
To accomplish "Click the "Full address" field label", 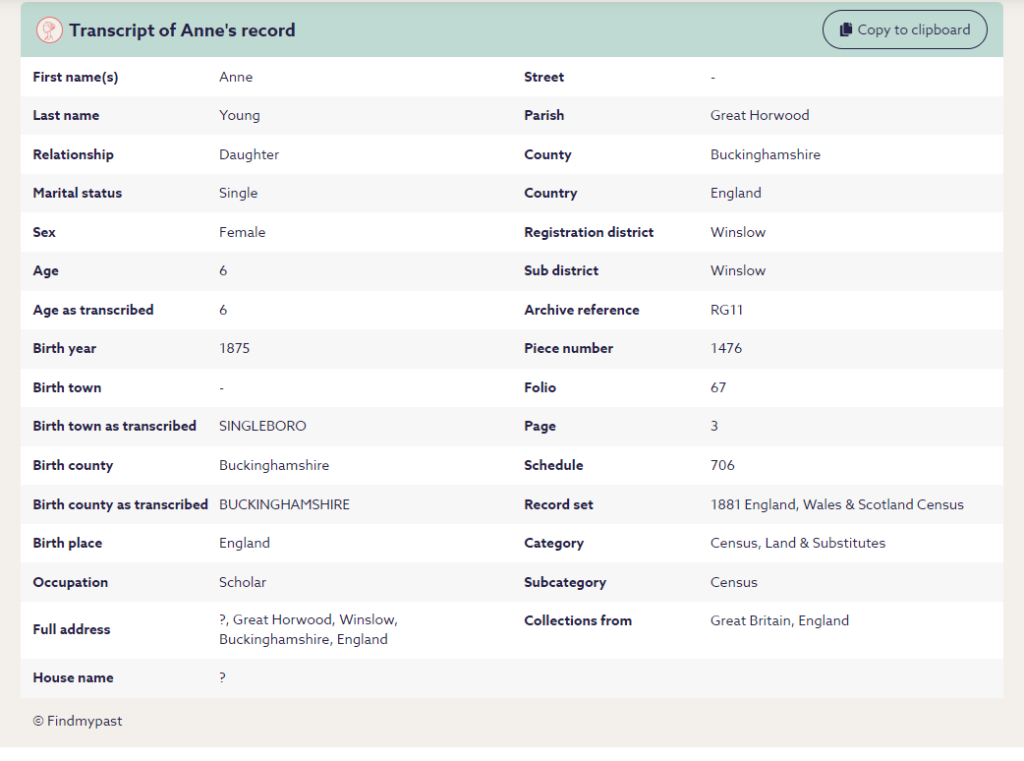I will point(72,629).
